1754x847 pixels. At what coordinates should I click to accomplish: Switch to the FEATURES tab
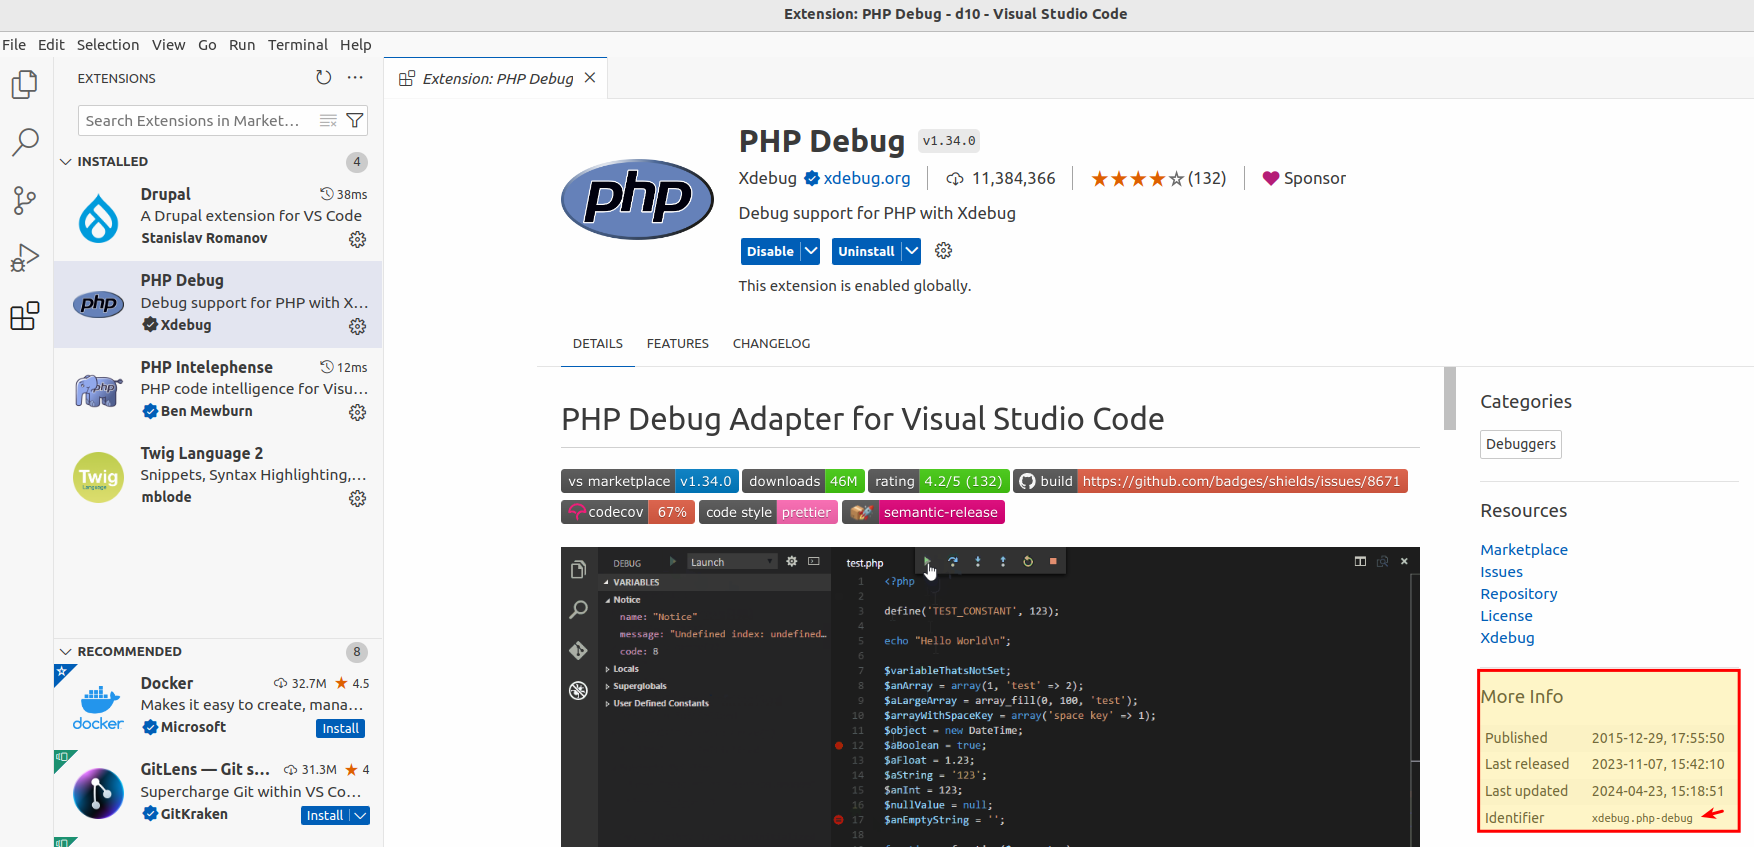[x=678, y=344]
